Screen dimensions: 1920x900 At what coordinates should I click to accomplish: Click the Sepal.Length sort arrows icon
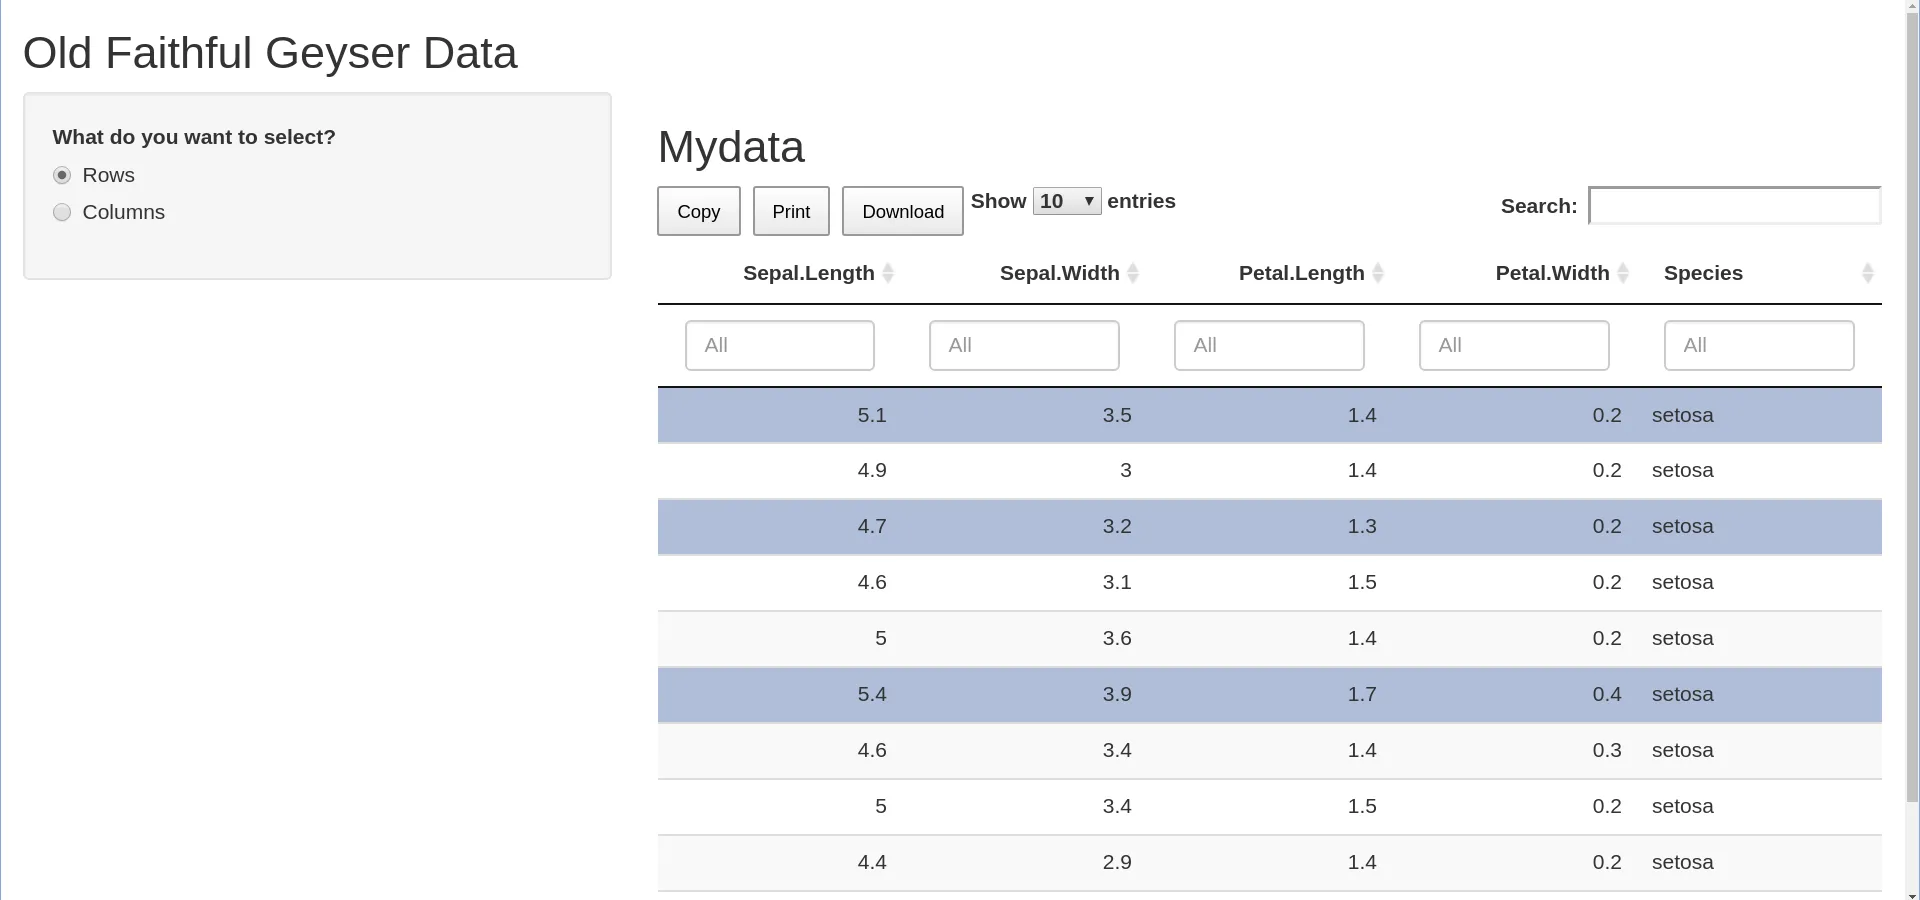[x=887, y=273]
